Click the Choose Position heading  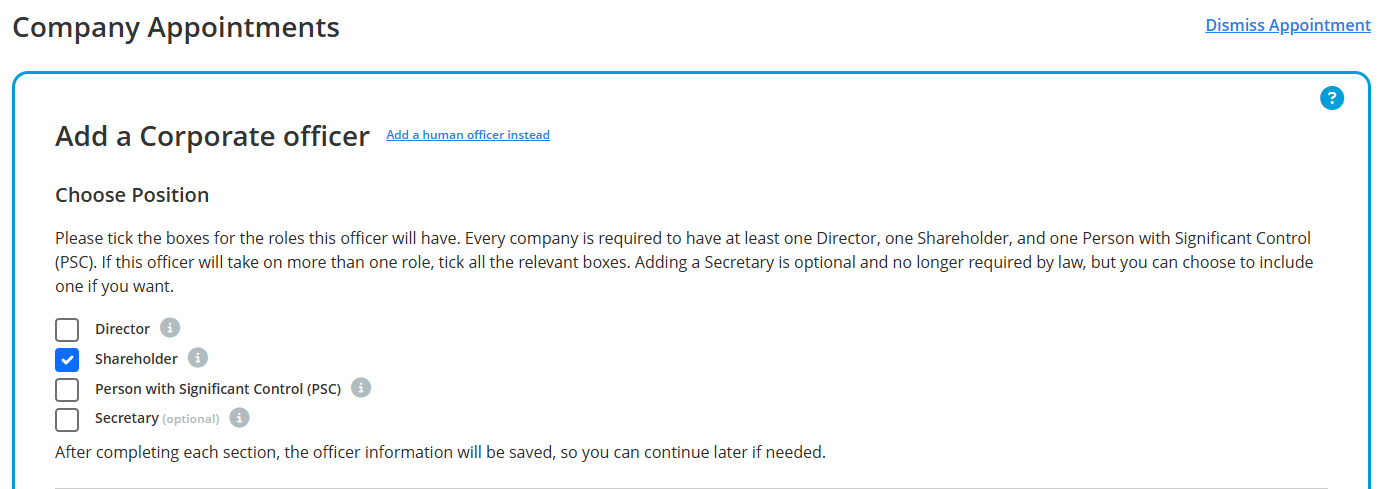pyautogui.click(x=132, y=195)
